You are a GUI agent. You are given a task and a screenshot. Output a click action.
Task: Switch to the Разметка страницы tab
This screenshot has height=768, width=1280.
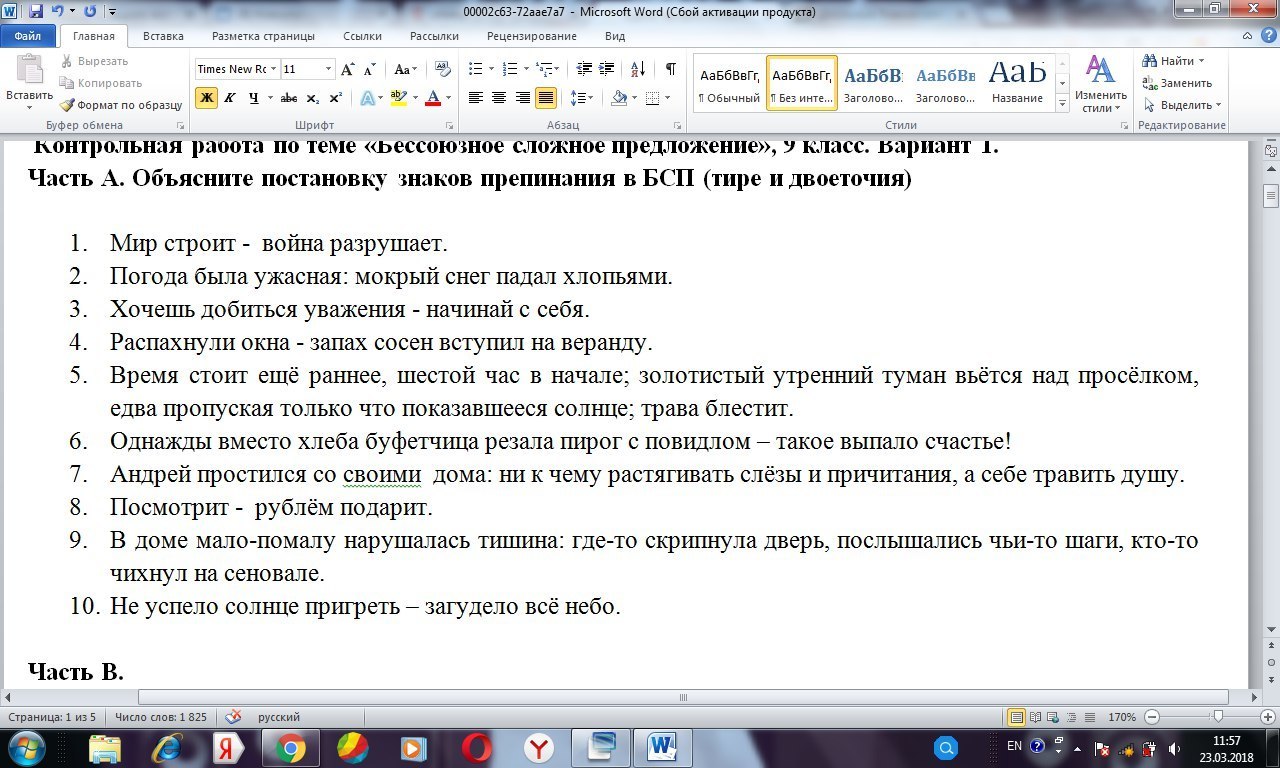pos(263,36)
